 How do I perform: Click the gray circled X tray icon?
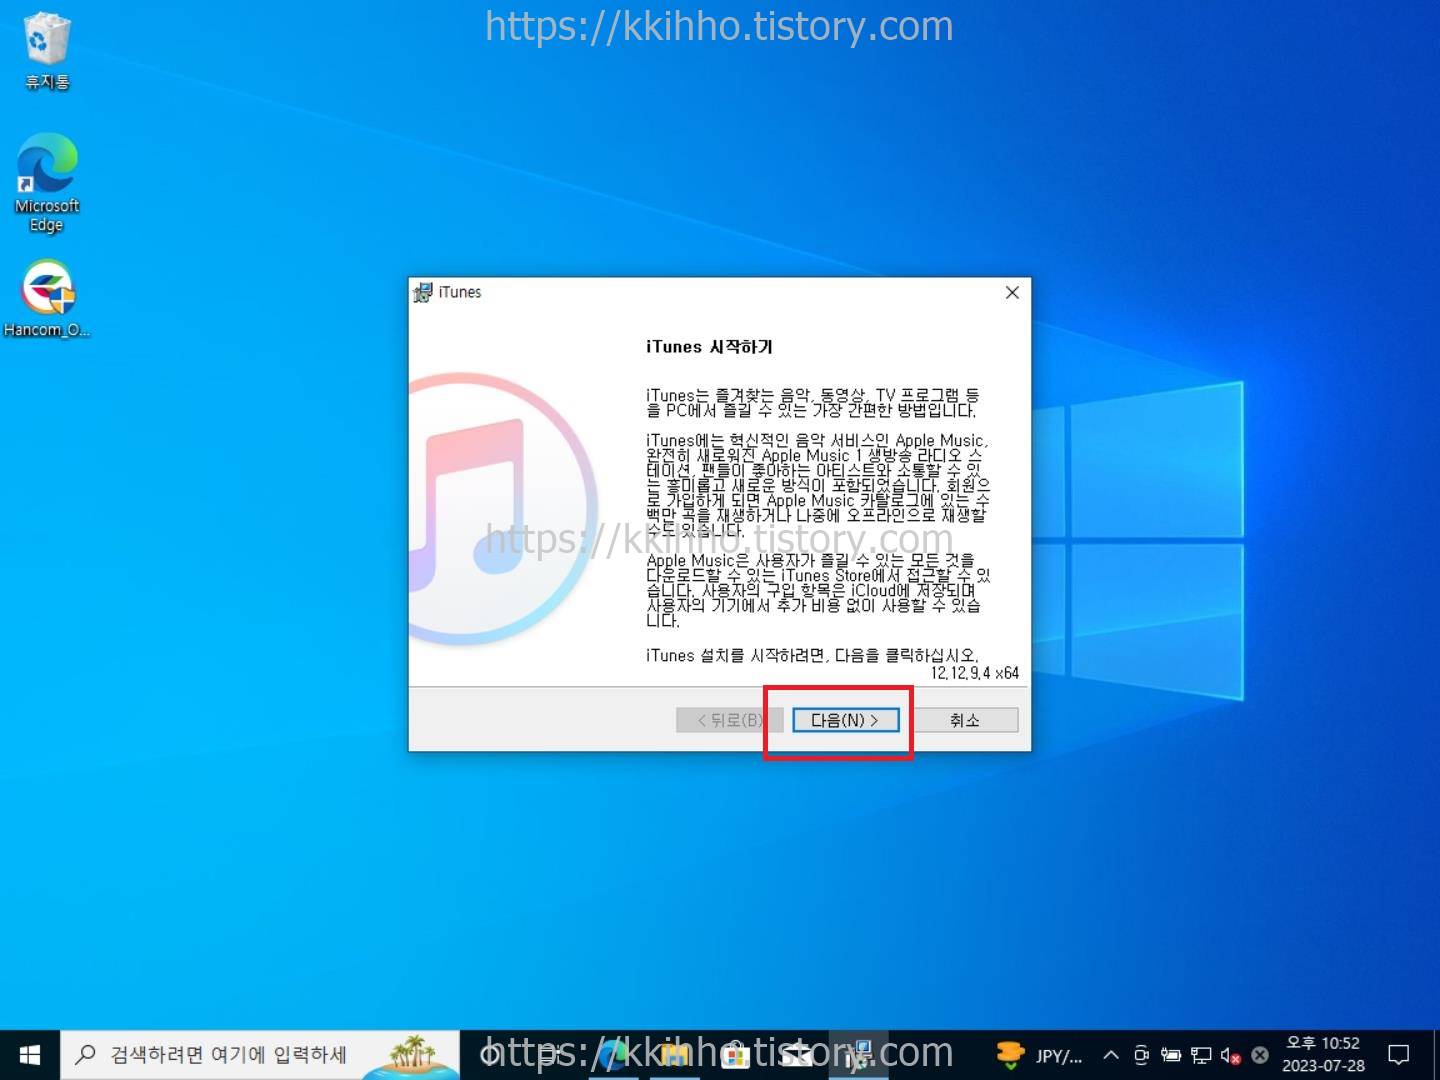[1260, 1055]
